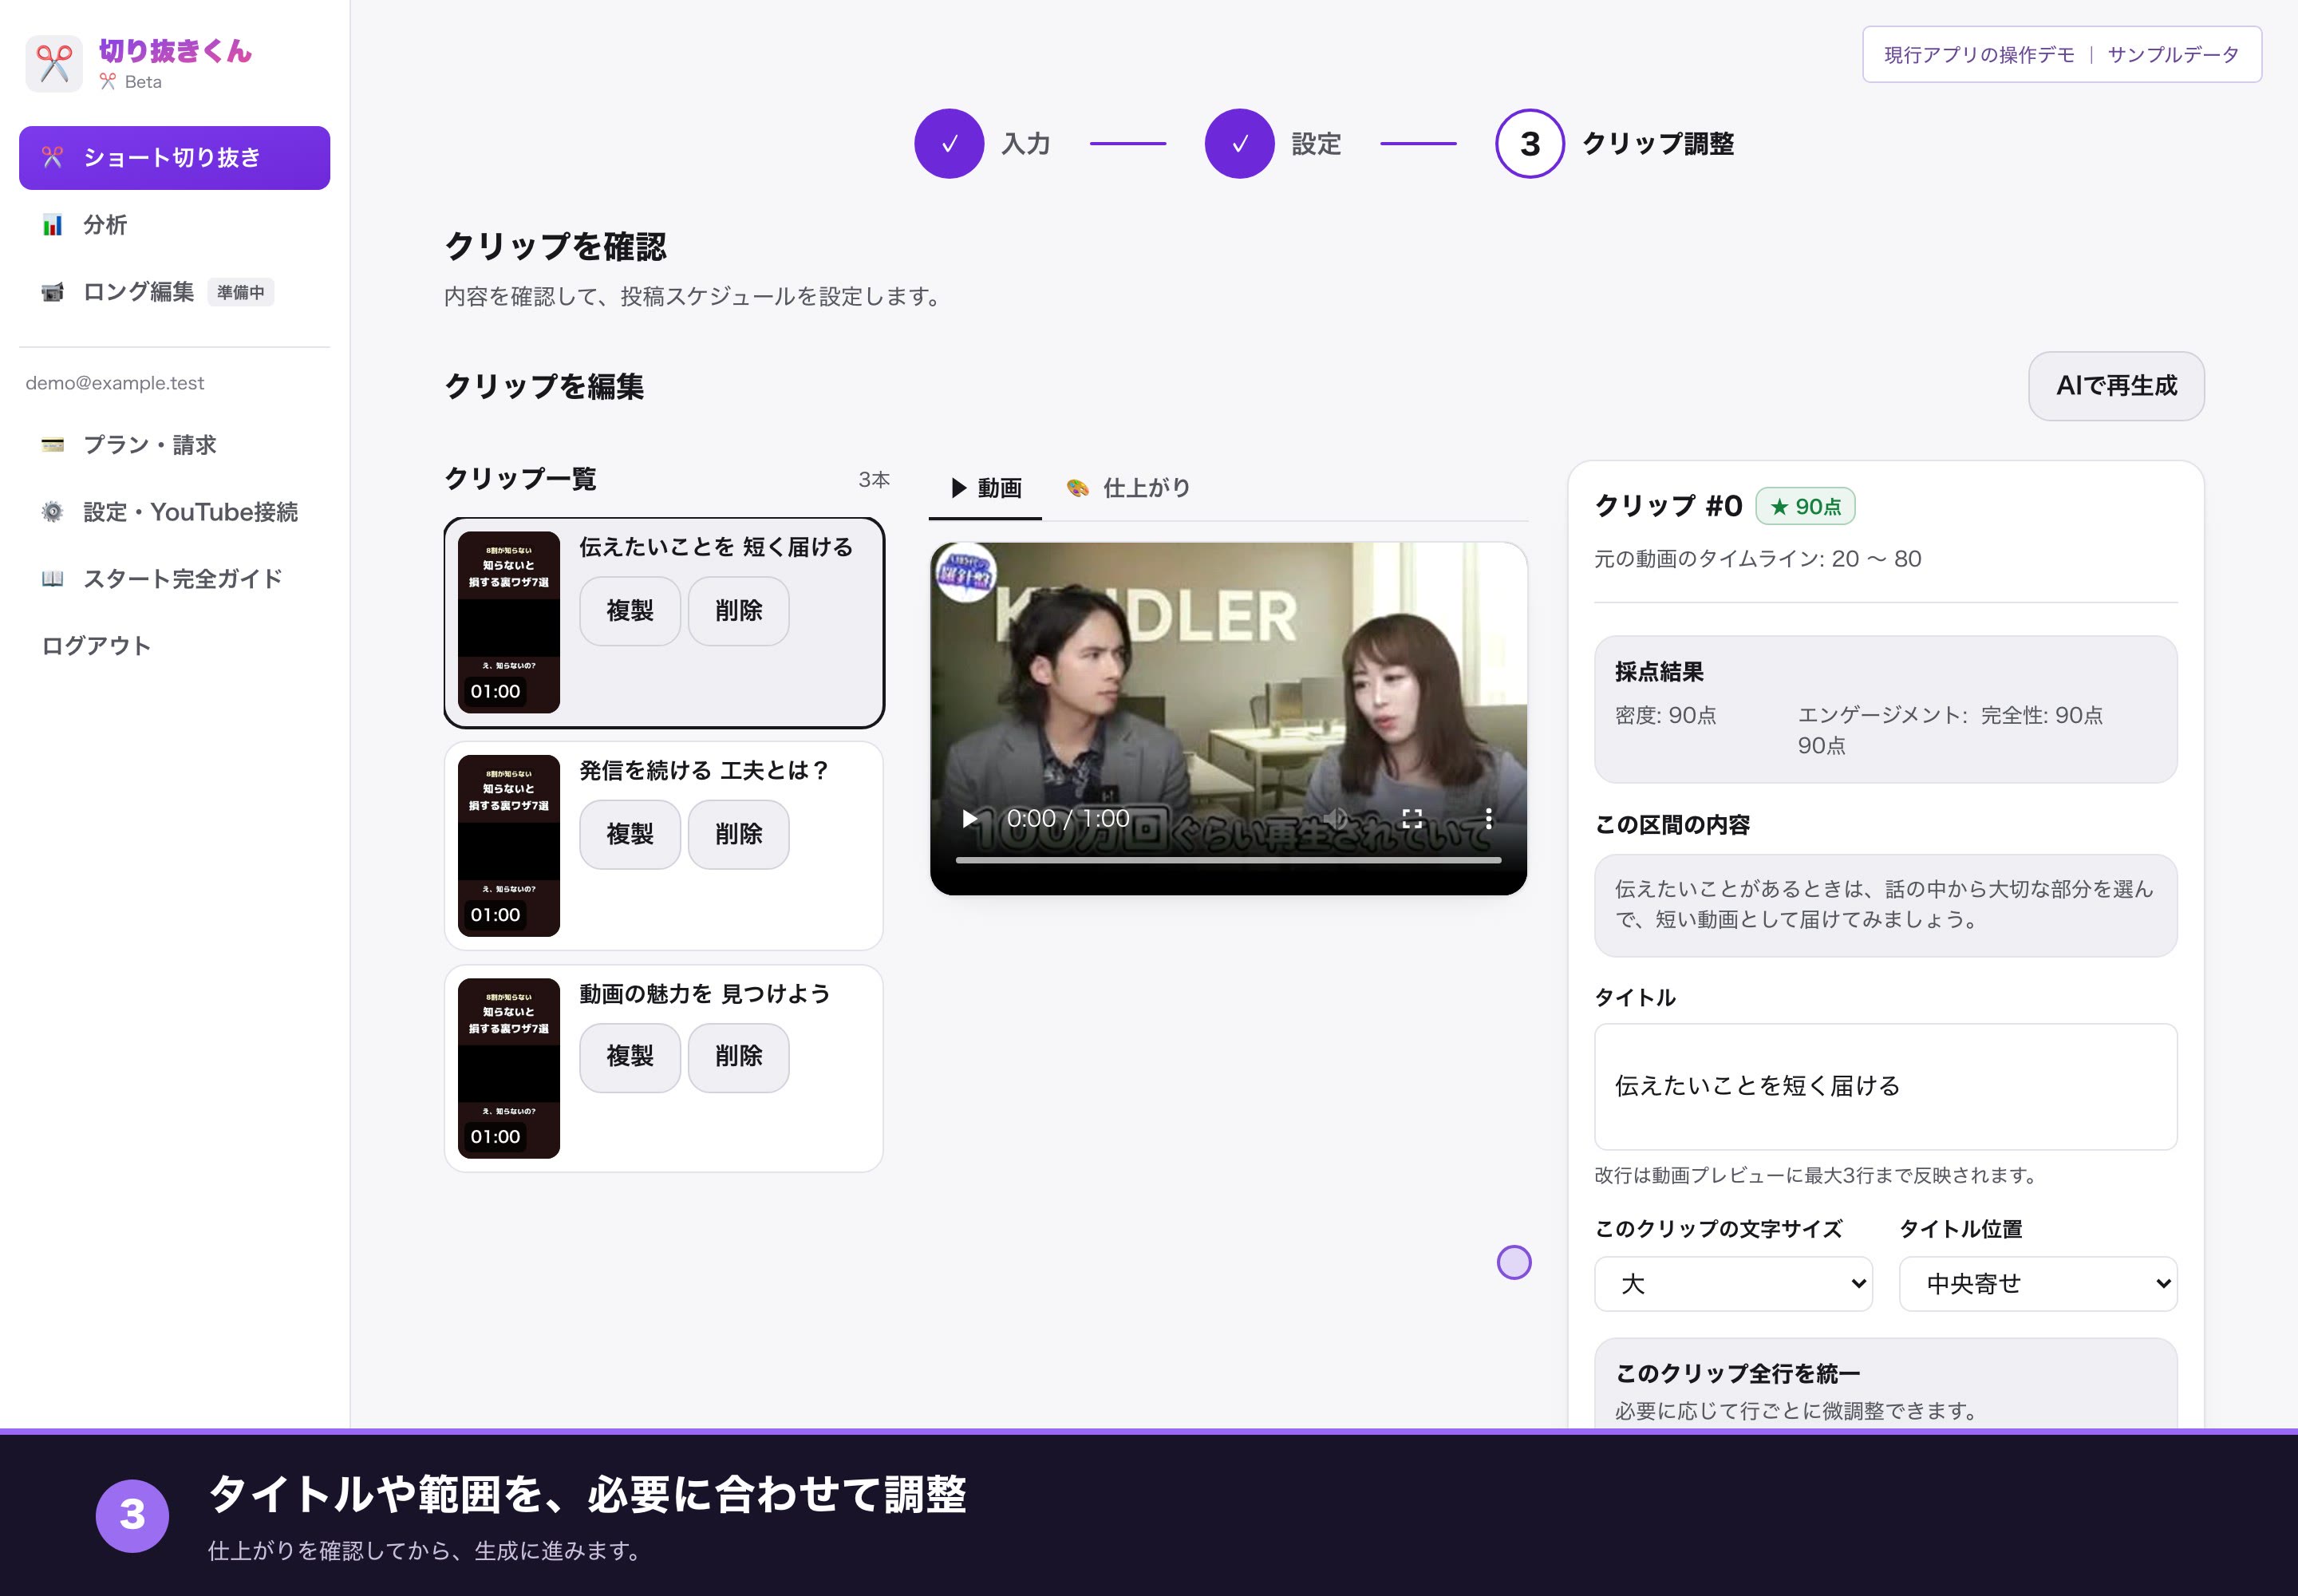Click the scissors app logo icon
The height and width of the screenshot is (1596, 2298).
54,64
